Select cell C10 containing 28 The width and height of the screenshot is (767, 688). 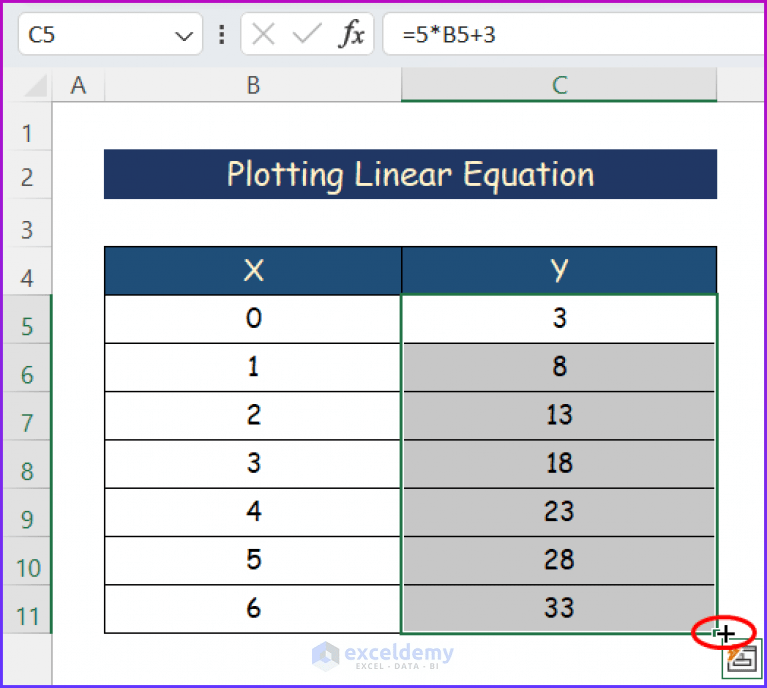coord(559,560)
